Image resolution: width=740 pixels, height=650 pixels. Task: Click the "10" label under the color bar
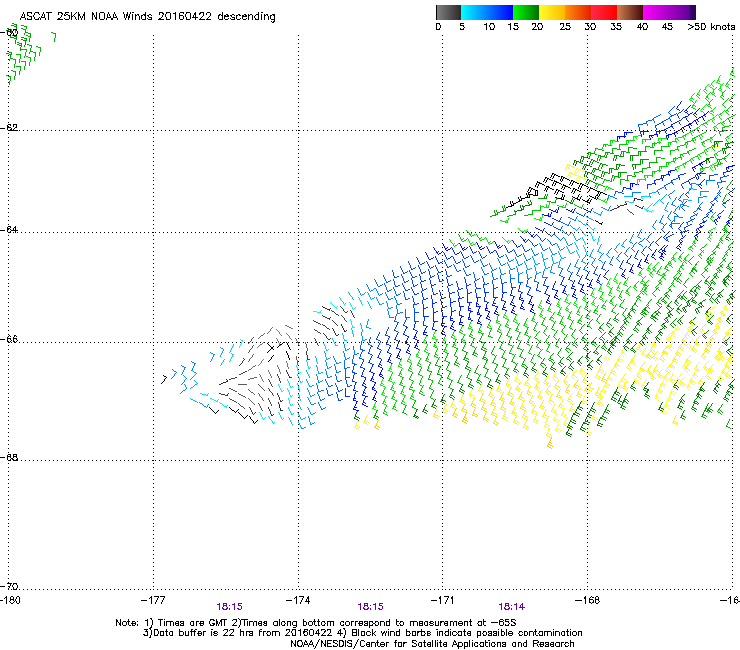pyautogui.click(x=489, y=27)
